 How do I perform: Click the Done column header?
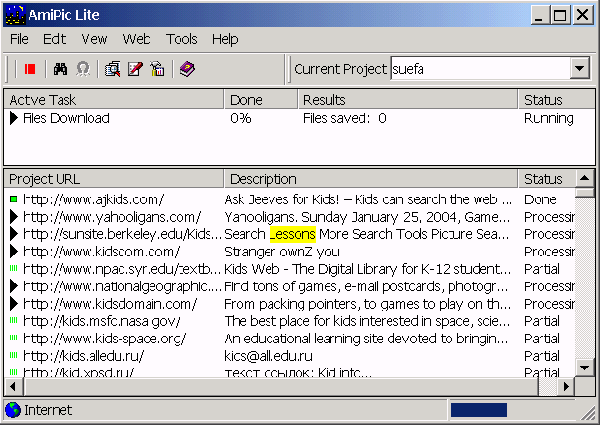[261, 100]
